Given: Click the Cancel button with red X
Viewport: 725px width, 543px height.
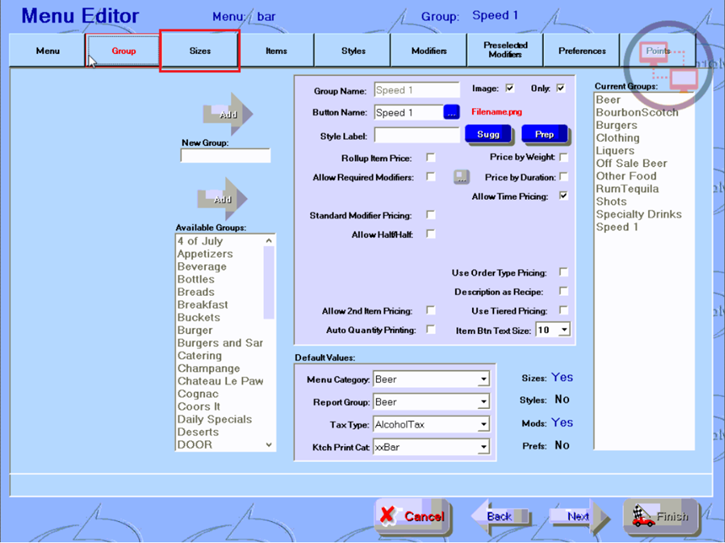Looking at the screenshot, I should (412, 516).
